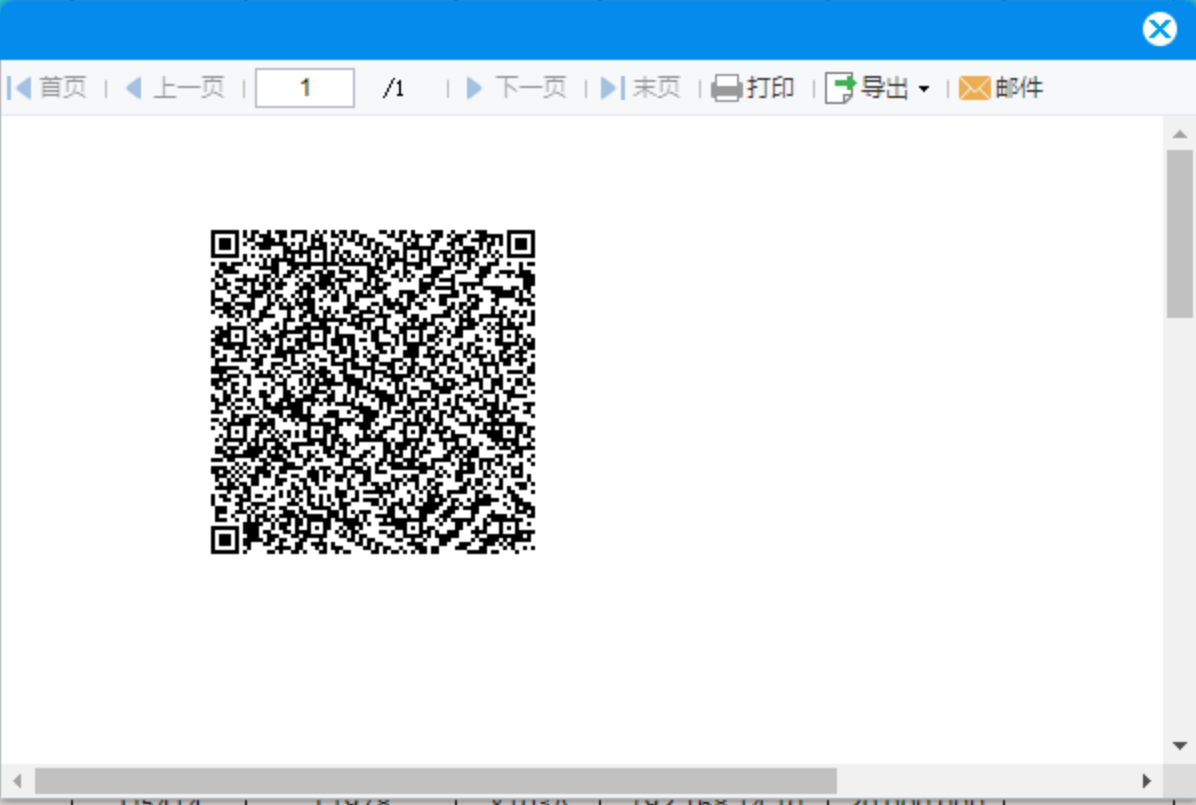1196x805 pixels.
Task: Click the vertical scrollbar thumb
Action: pyautogui.click(x=1180, y=233)
